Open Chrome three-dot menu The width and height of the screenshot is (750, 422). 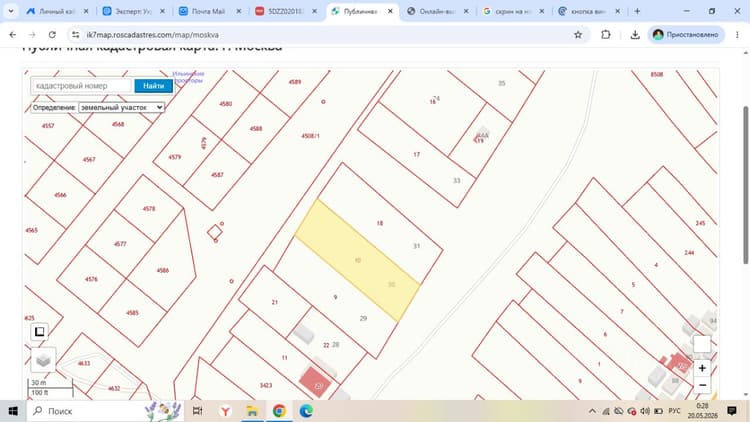click(x=737, y=34)
